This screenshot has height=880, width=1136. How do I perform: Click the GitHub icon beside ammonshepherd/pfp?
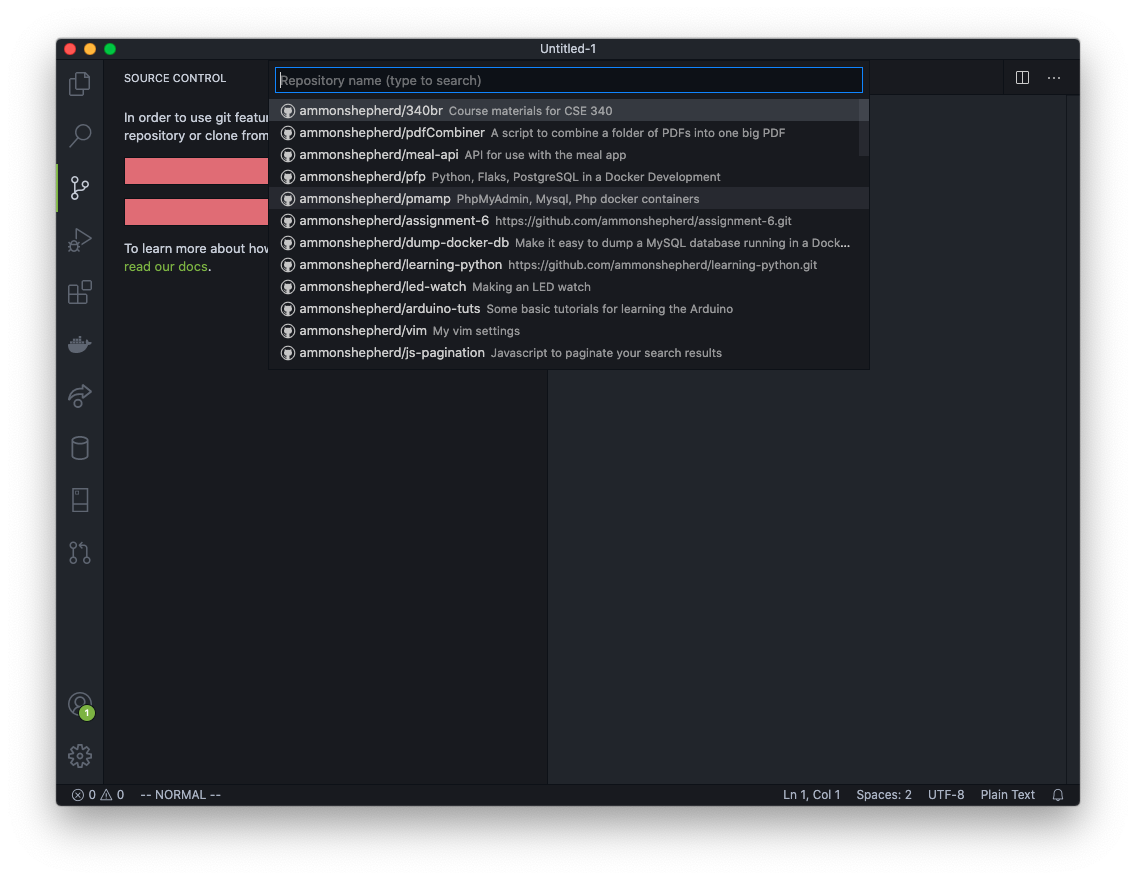point(288,177)
